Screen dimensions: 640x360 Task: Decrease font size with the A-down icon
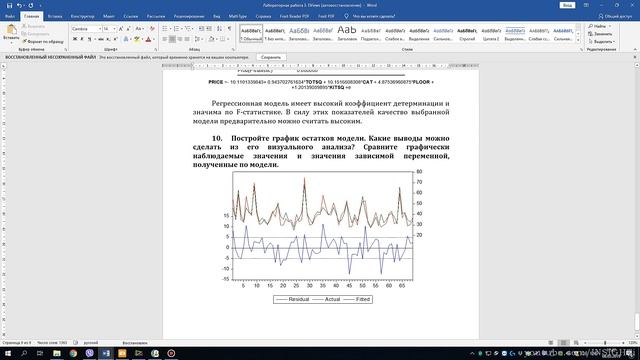coord(128,29)
